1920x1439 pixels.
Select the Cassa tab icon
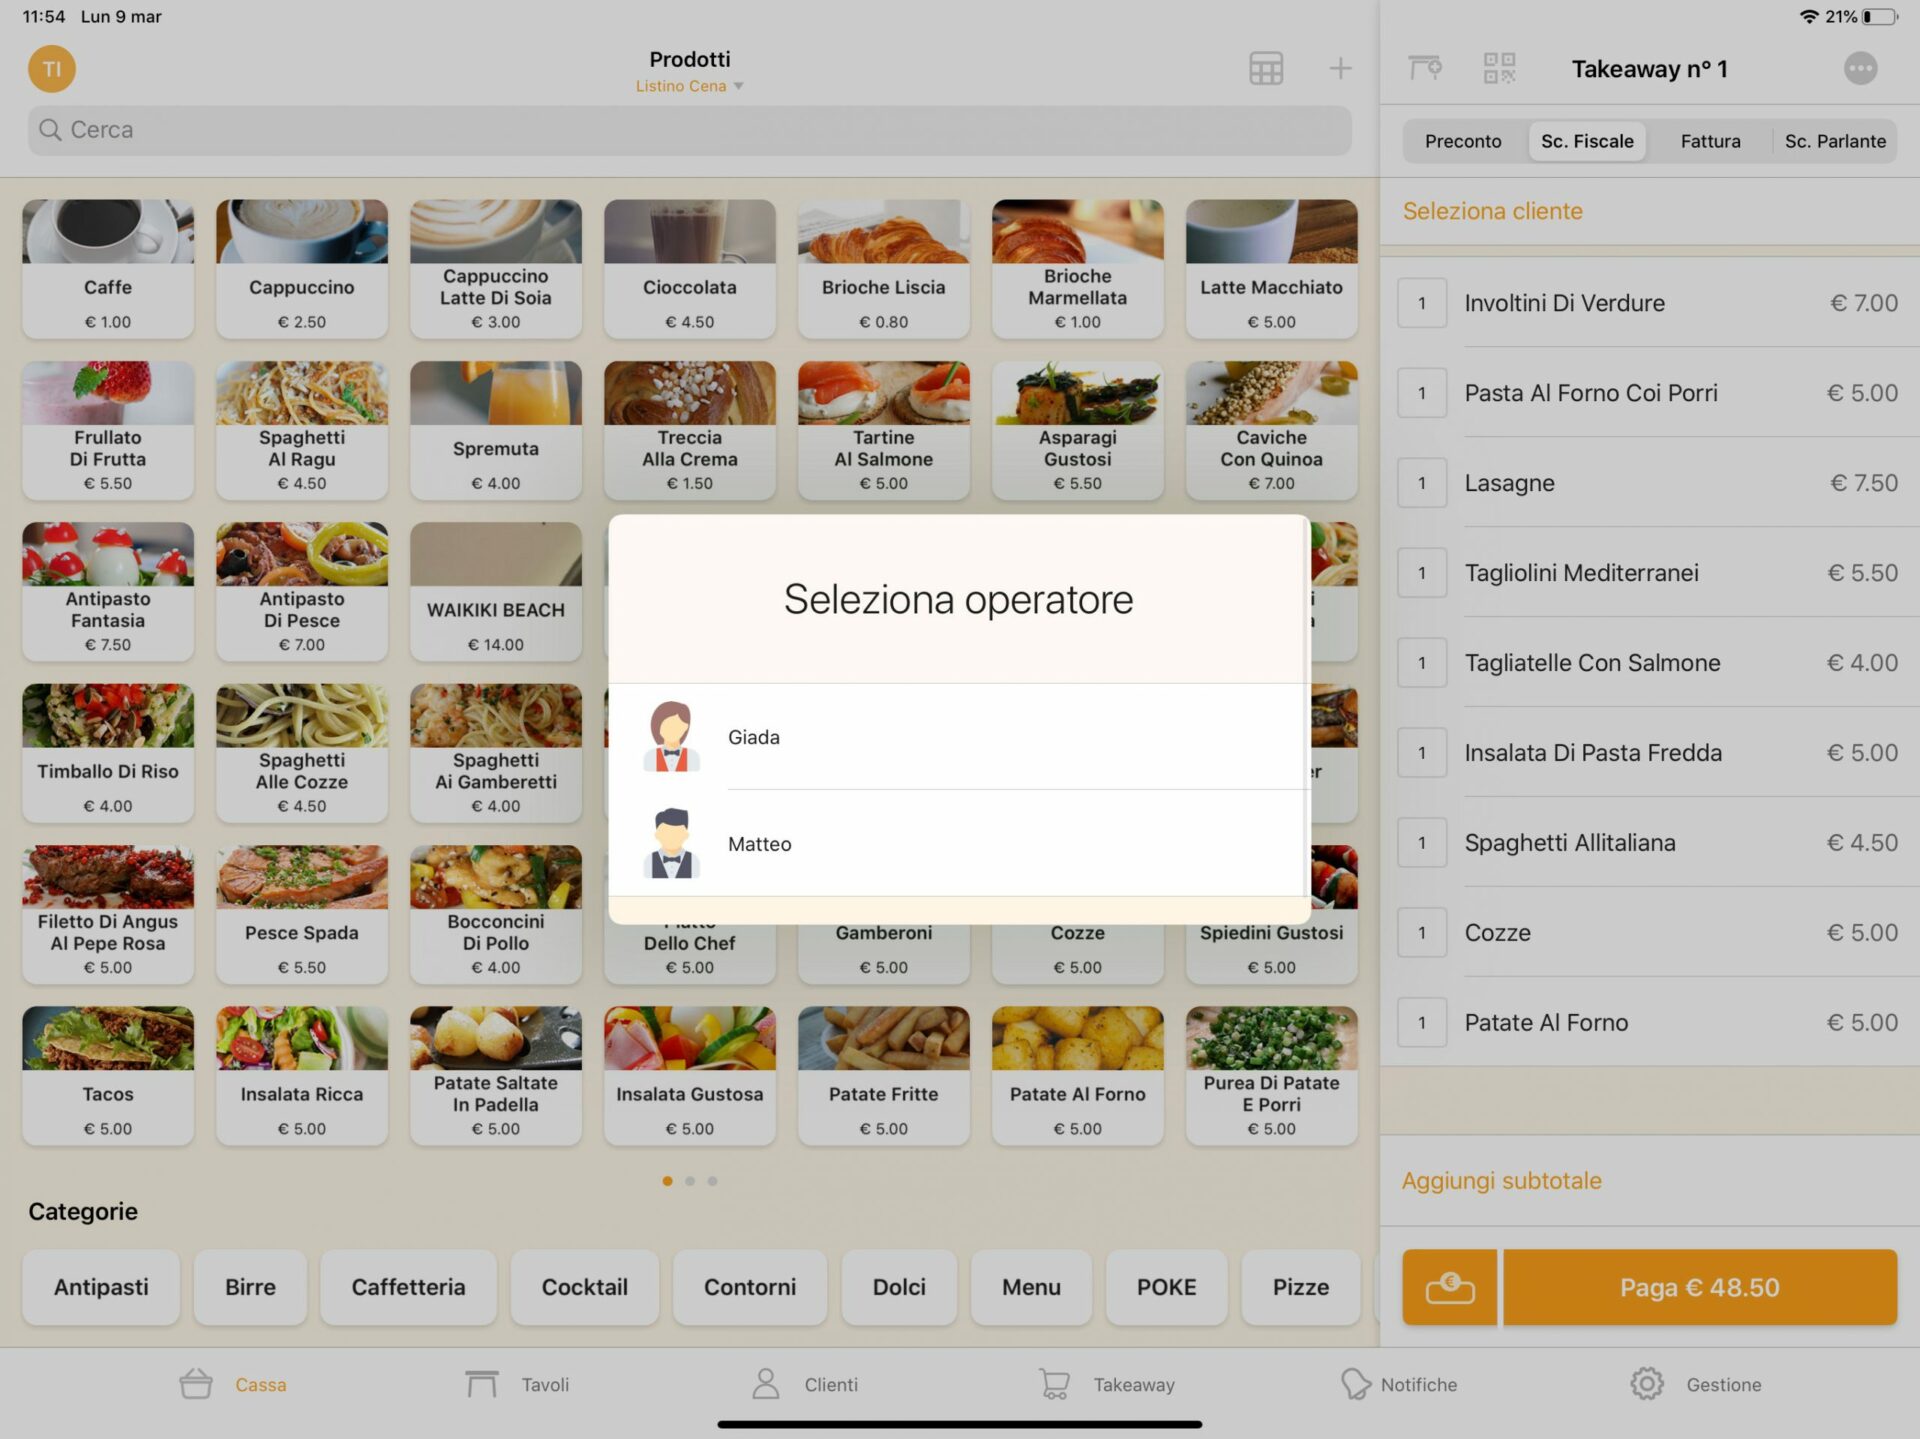pos(195,1382)
